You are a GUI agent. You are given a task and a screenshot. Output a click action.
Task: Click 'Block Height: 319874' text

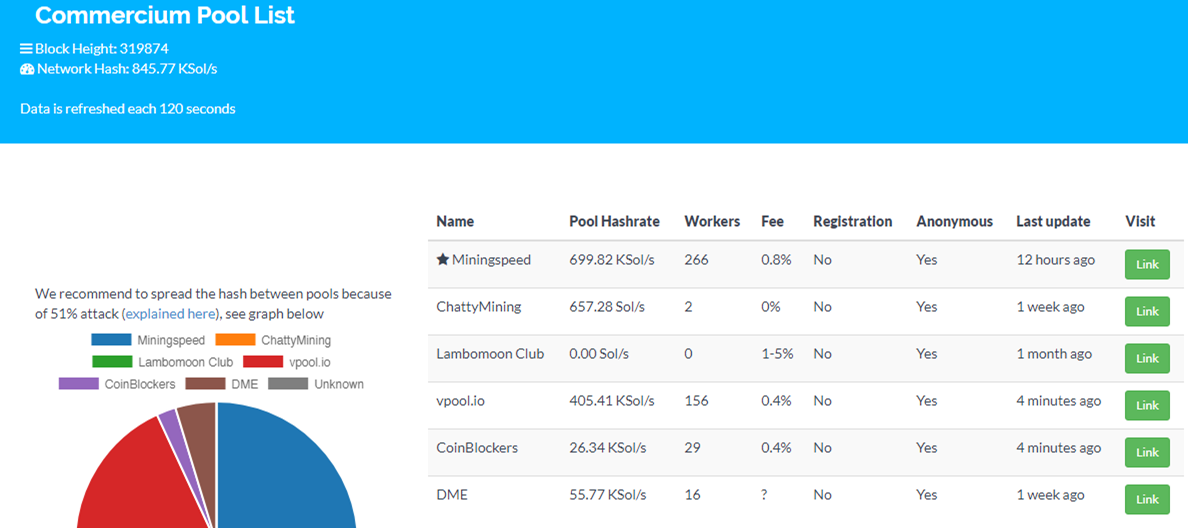click(102, 49)
